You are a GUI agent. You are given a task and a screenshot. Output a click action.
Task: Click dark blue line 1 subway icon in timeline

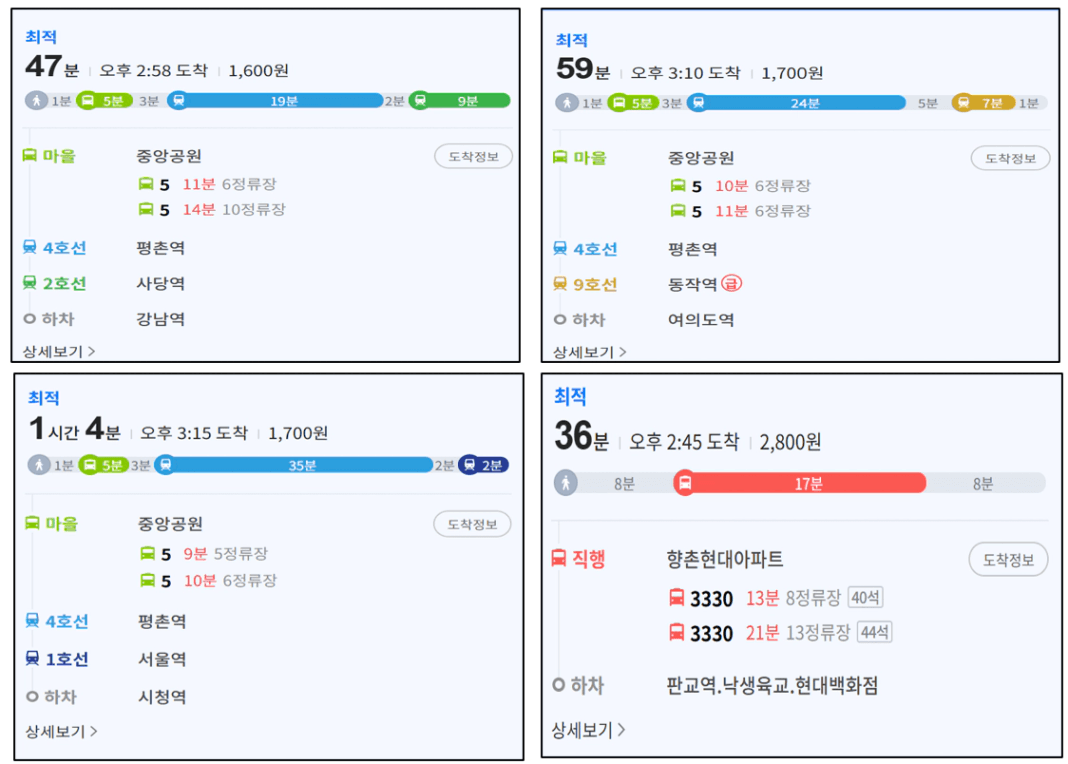click(x=469, y=465)
